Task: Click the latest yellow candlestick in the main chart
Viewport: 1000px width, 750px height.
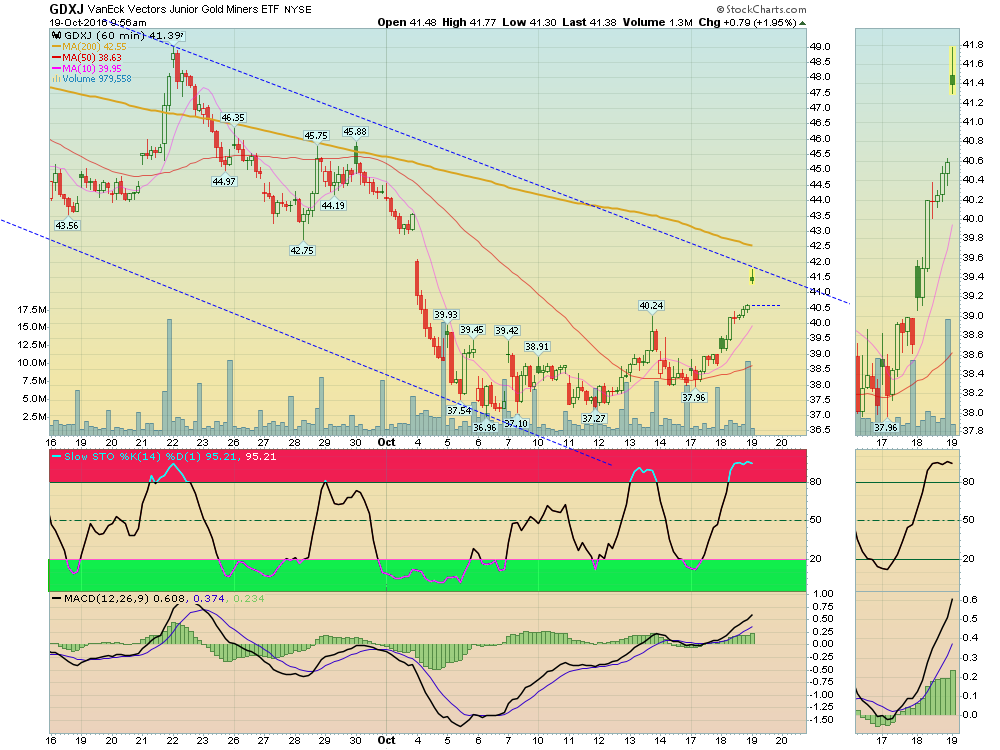Action: (753, 276)
